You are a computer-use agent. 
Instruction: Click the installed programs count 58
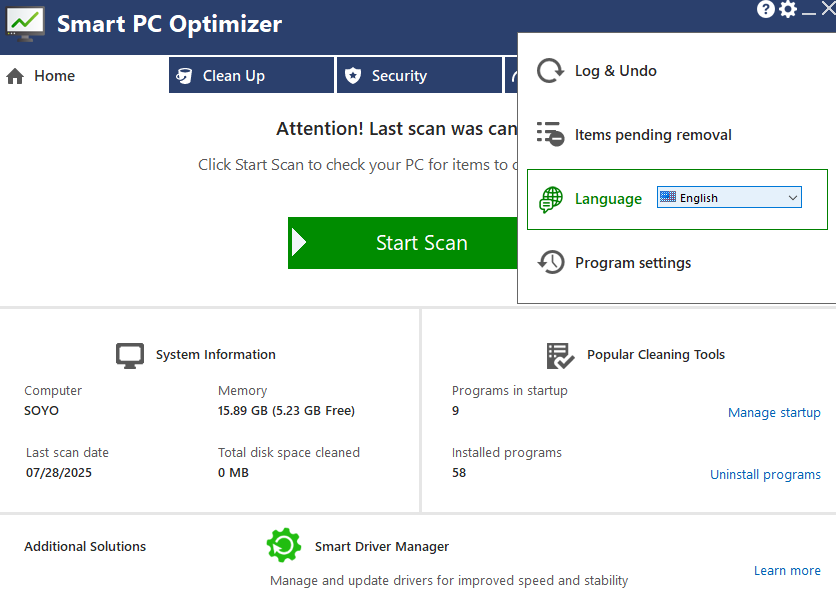pyautogui.click(x=459, y=472)
